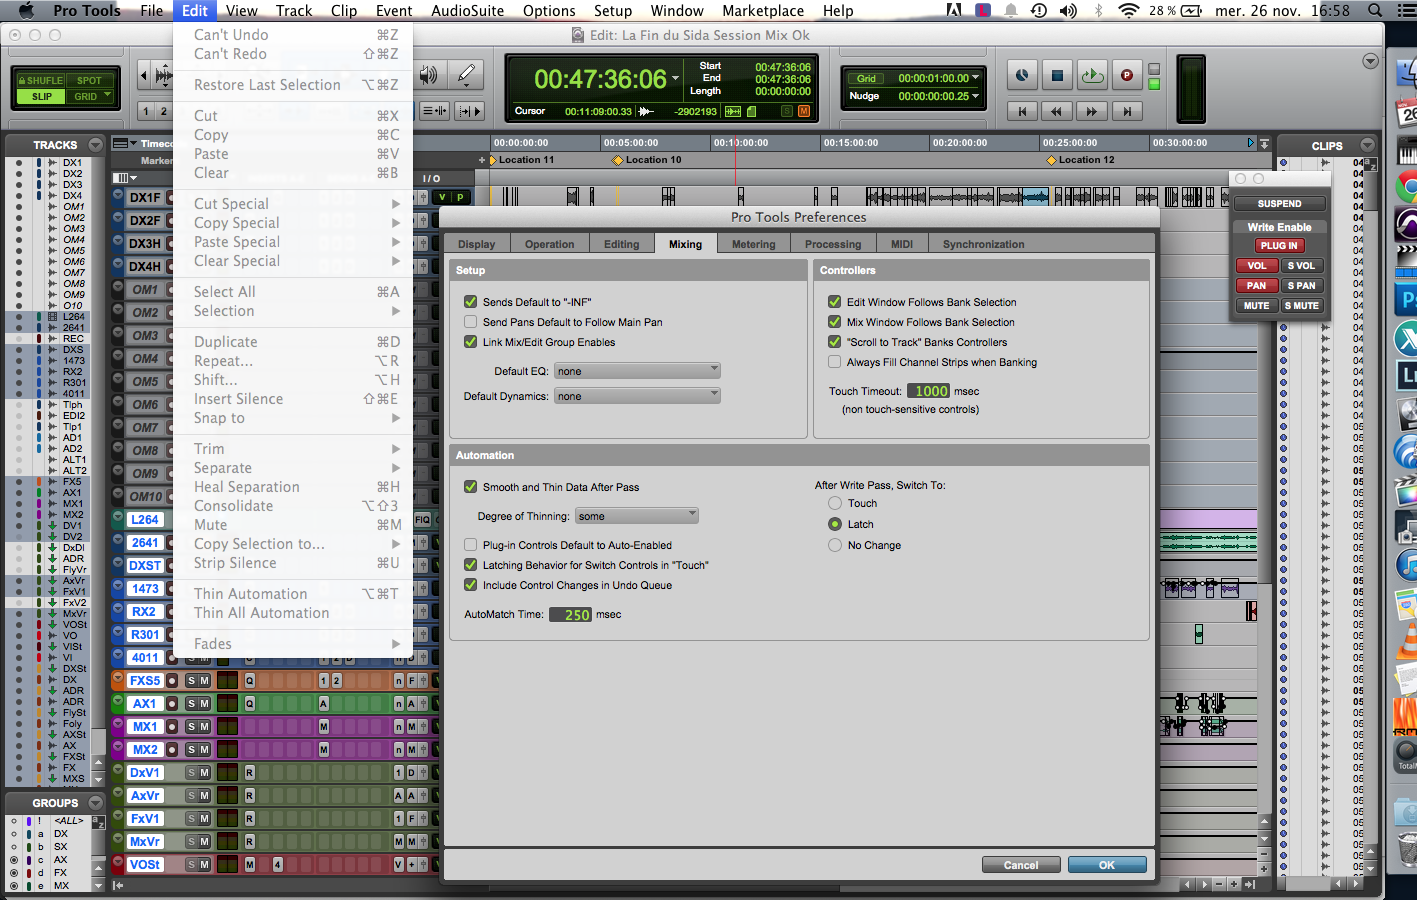1417x900 pixels.
Task: Enable Send Pans Default to Follow Main Pan
Action: (470, 322)
